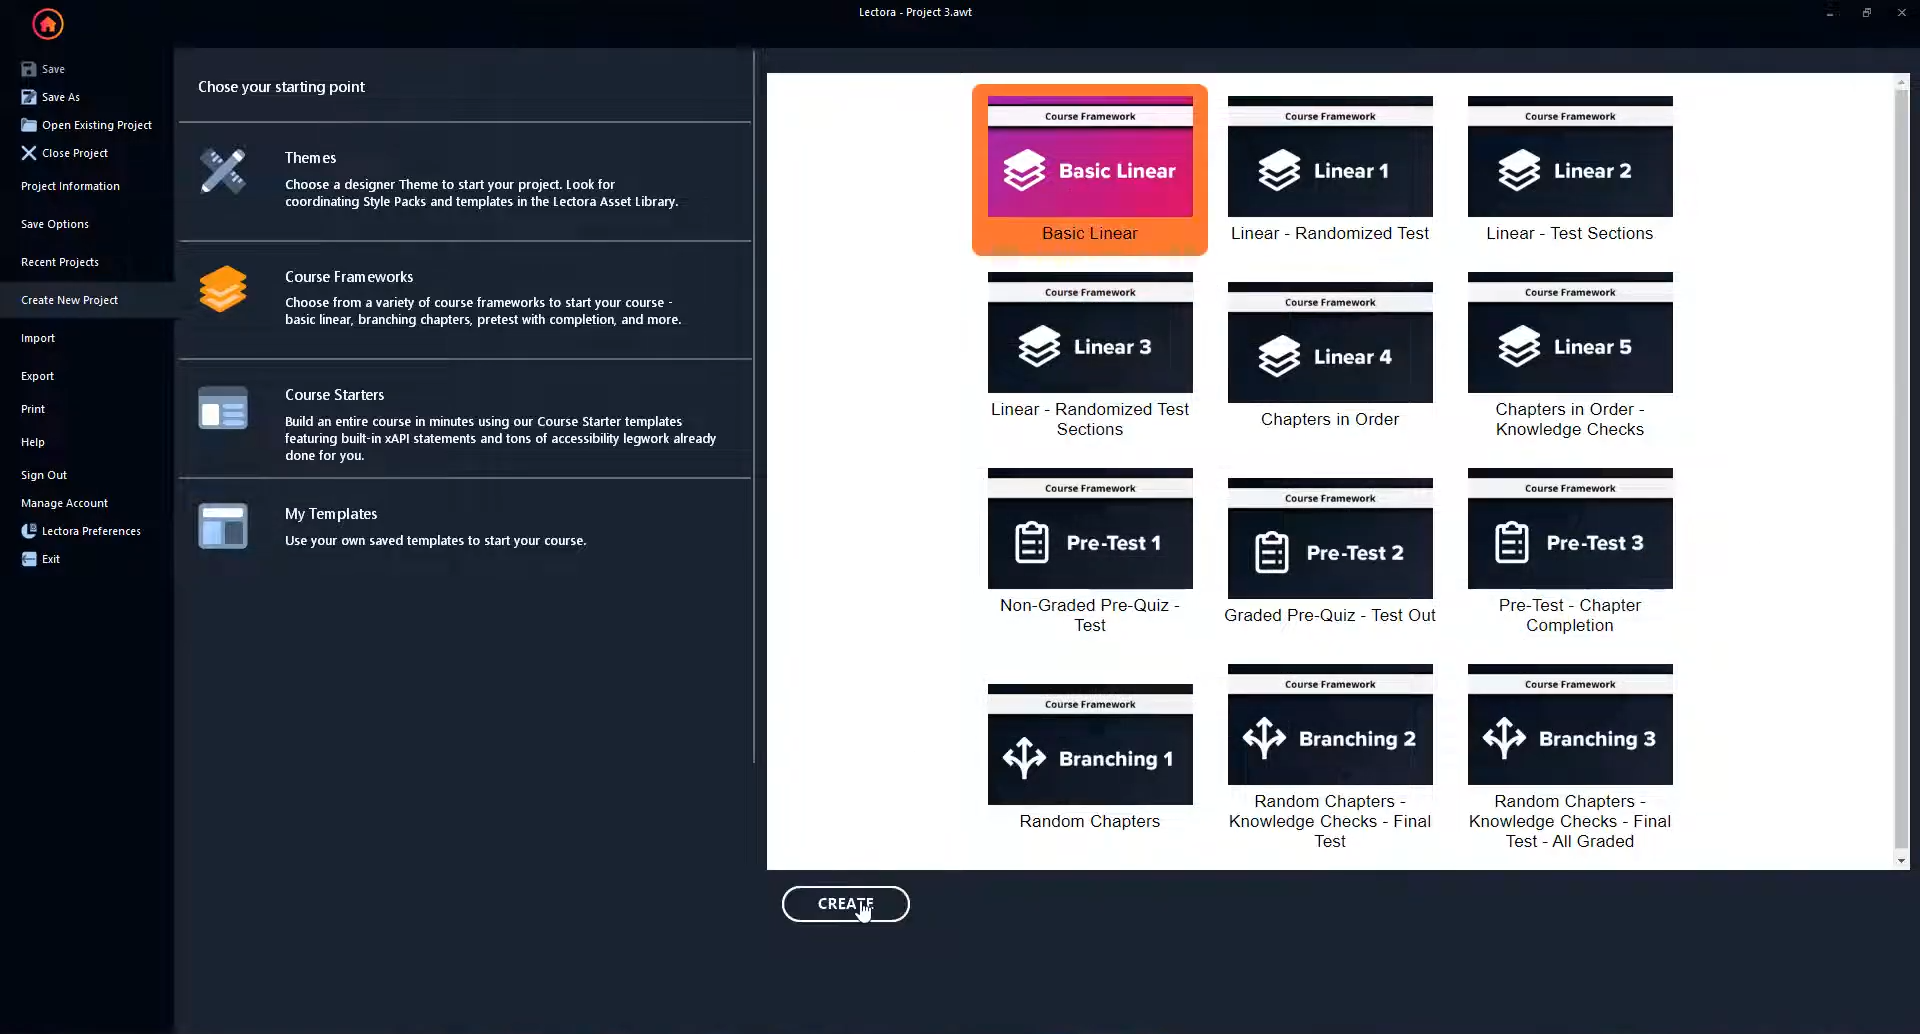Open the Import menu item
Image resolution: width=1920 pixels, height=1034 pixels.
[38, 338]
